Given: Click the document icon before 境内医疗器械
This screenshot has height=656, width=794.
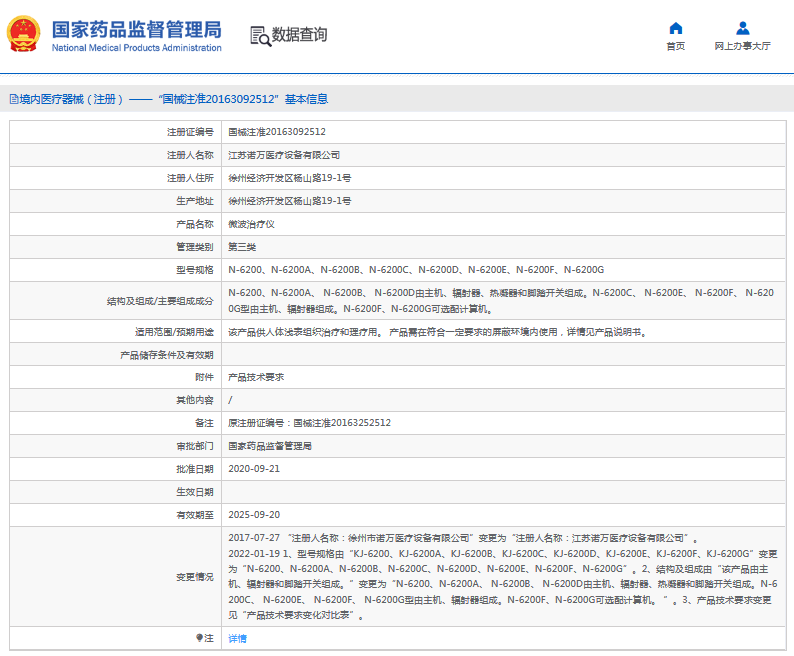Looking at the screenshot, I should click(x=14, y=99).
